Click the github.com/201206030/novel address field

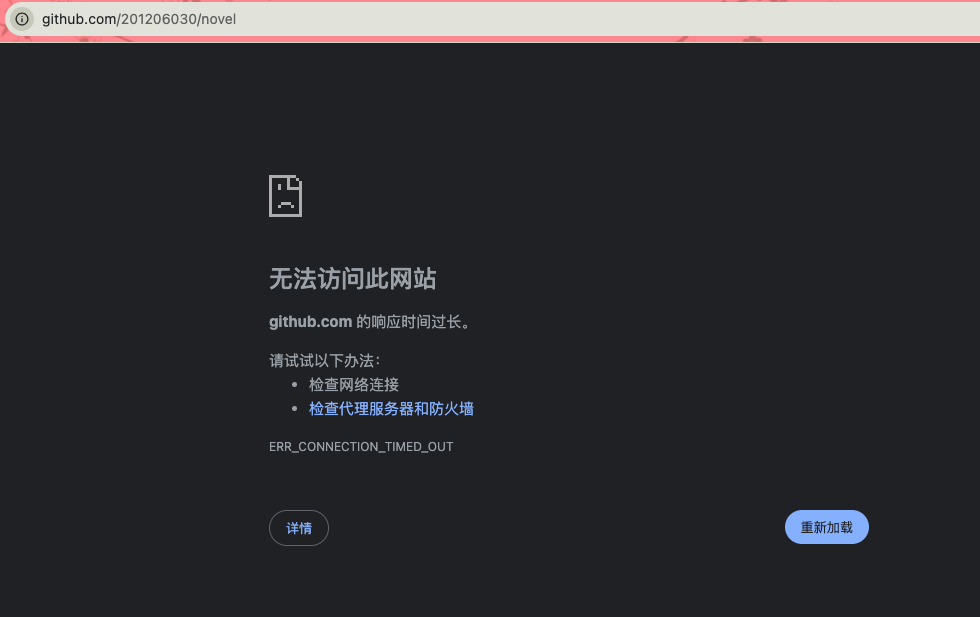click(x=494, y=19)
